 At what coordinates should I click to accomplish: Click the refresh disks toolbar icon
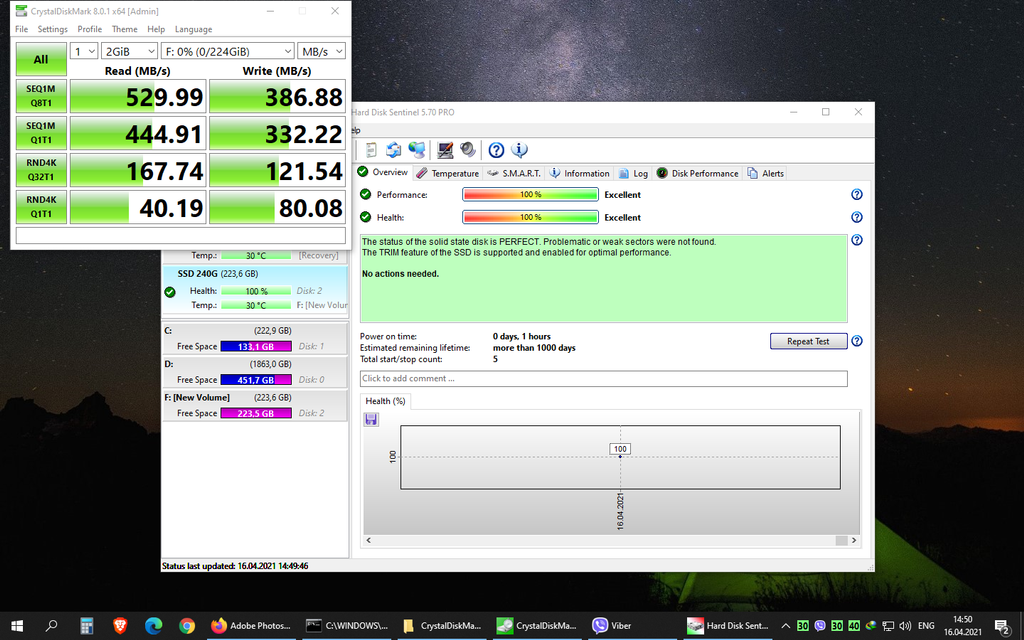pyautogui.click(x=393, y=150)
